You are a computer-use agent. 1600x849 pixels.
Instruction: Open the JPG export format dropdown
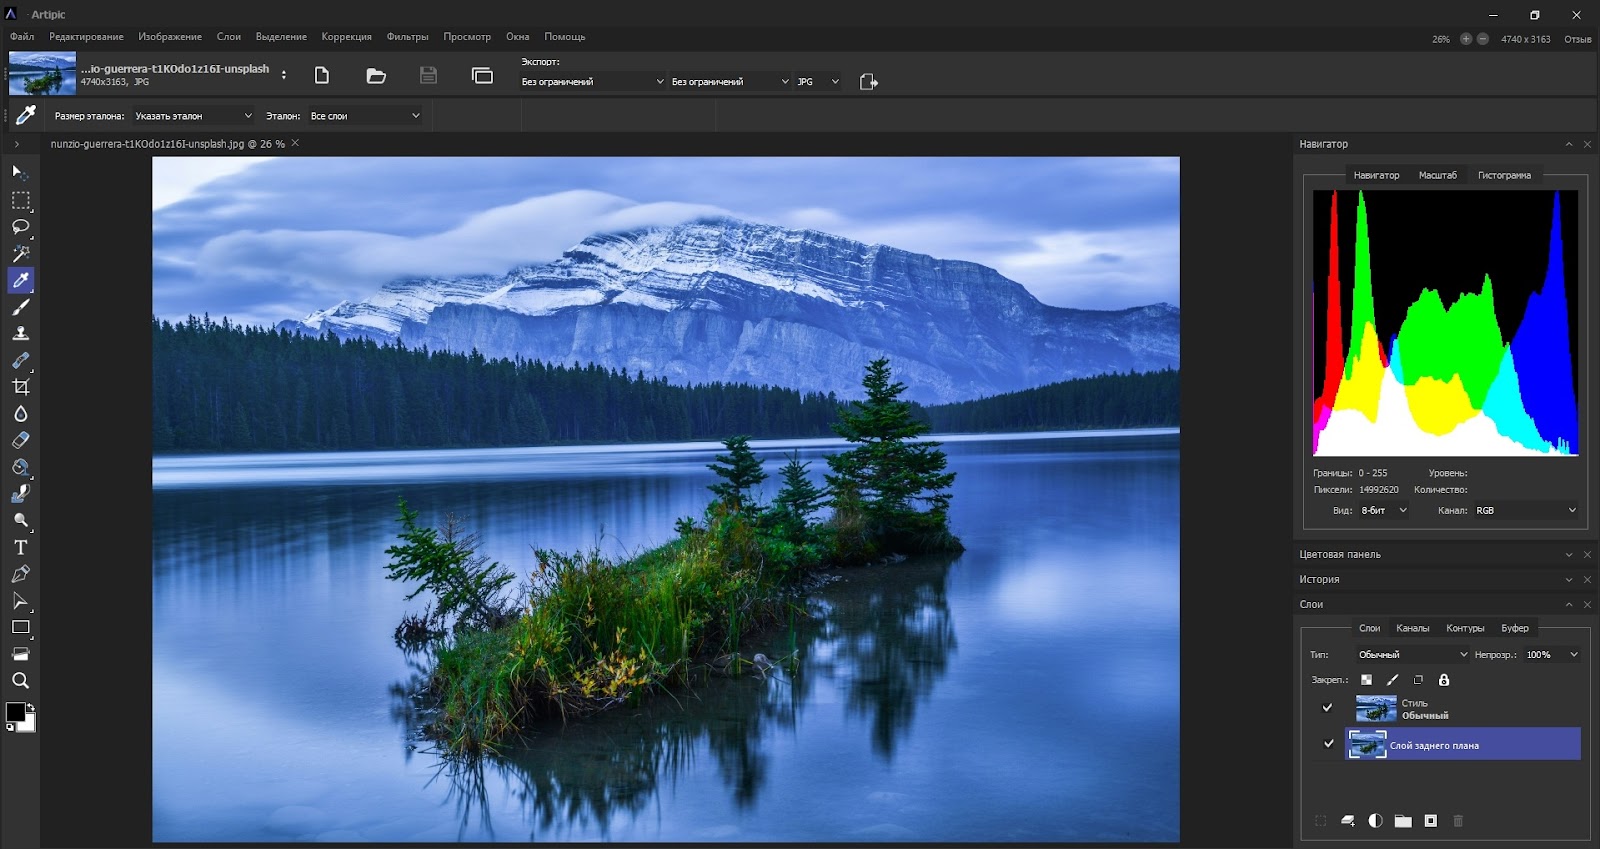pos(818,82)
